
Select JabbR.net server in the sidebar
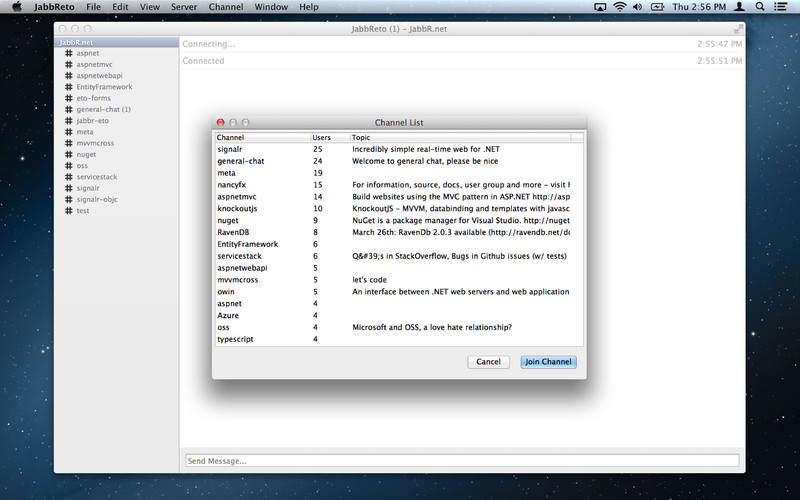point(116,42)
